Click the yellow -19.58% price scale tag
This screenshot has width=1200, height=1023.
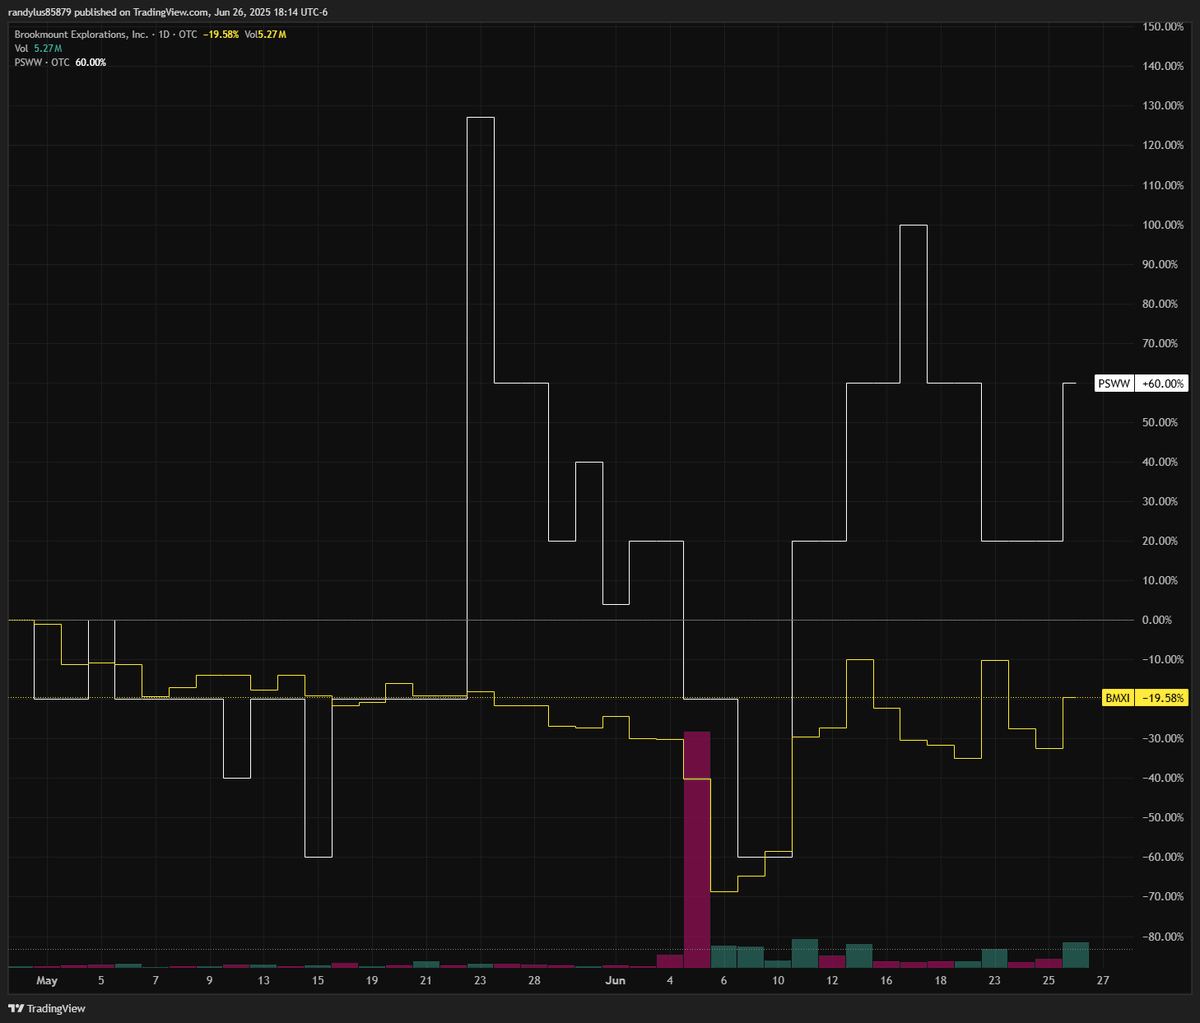tap(1162, 698)
